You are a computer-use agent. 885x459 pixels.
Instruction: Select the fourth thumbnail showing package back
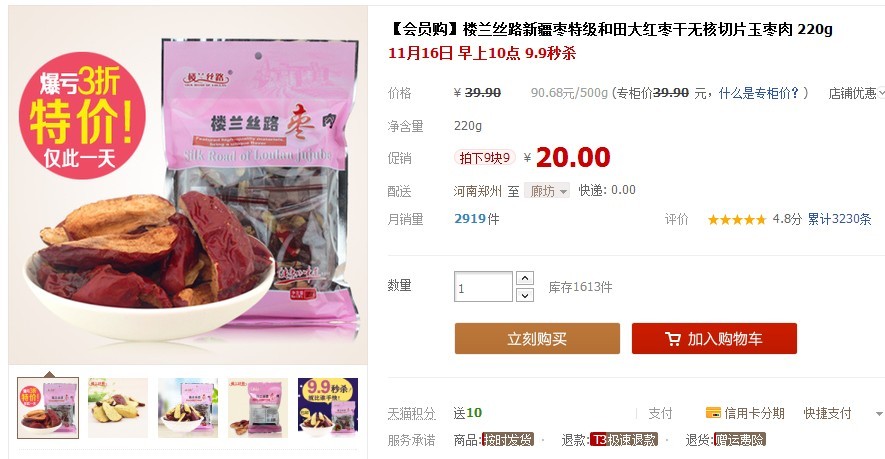coord(258,408)
